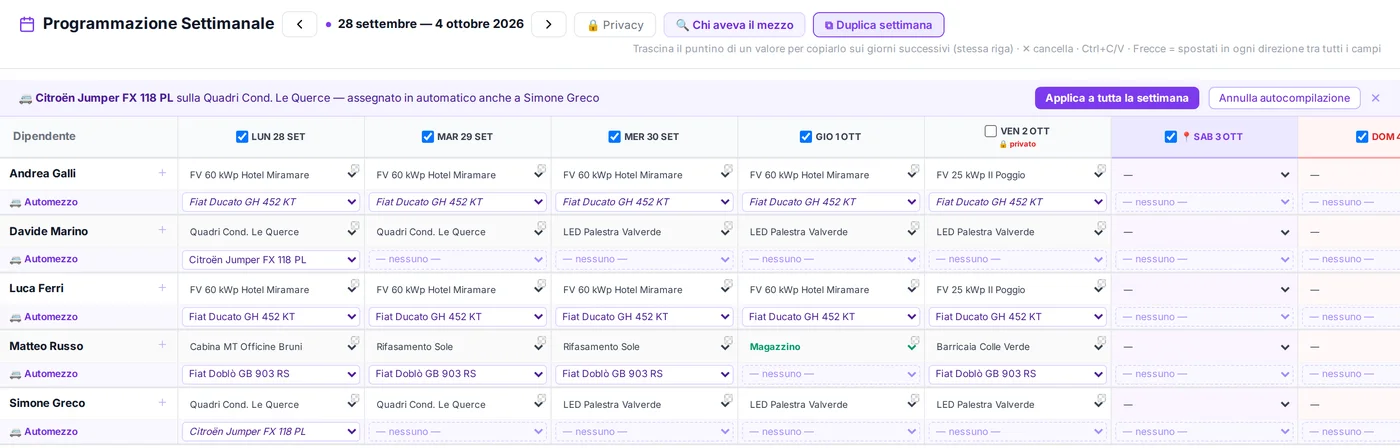
Task: Click the copy handle on Andrea Galli's LUN site cell
Action: 355,168
